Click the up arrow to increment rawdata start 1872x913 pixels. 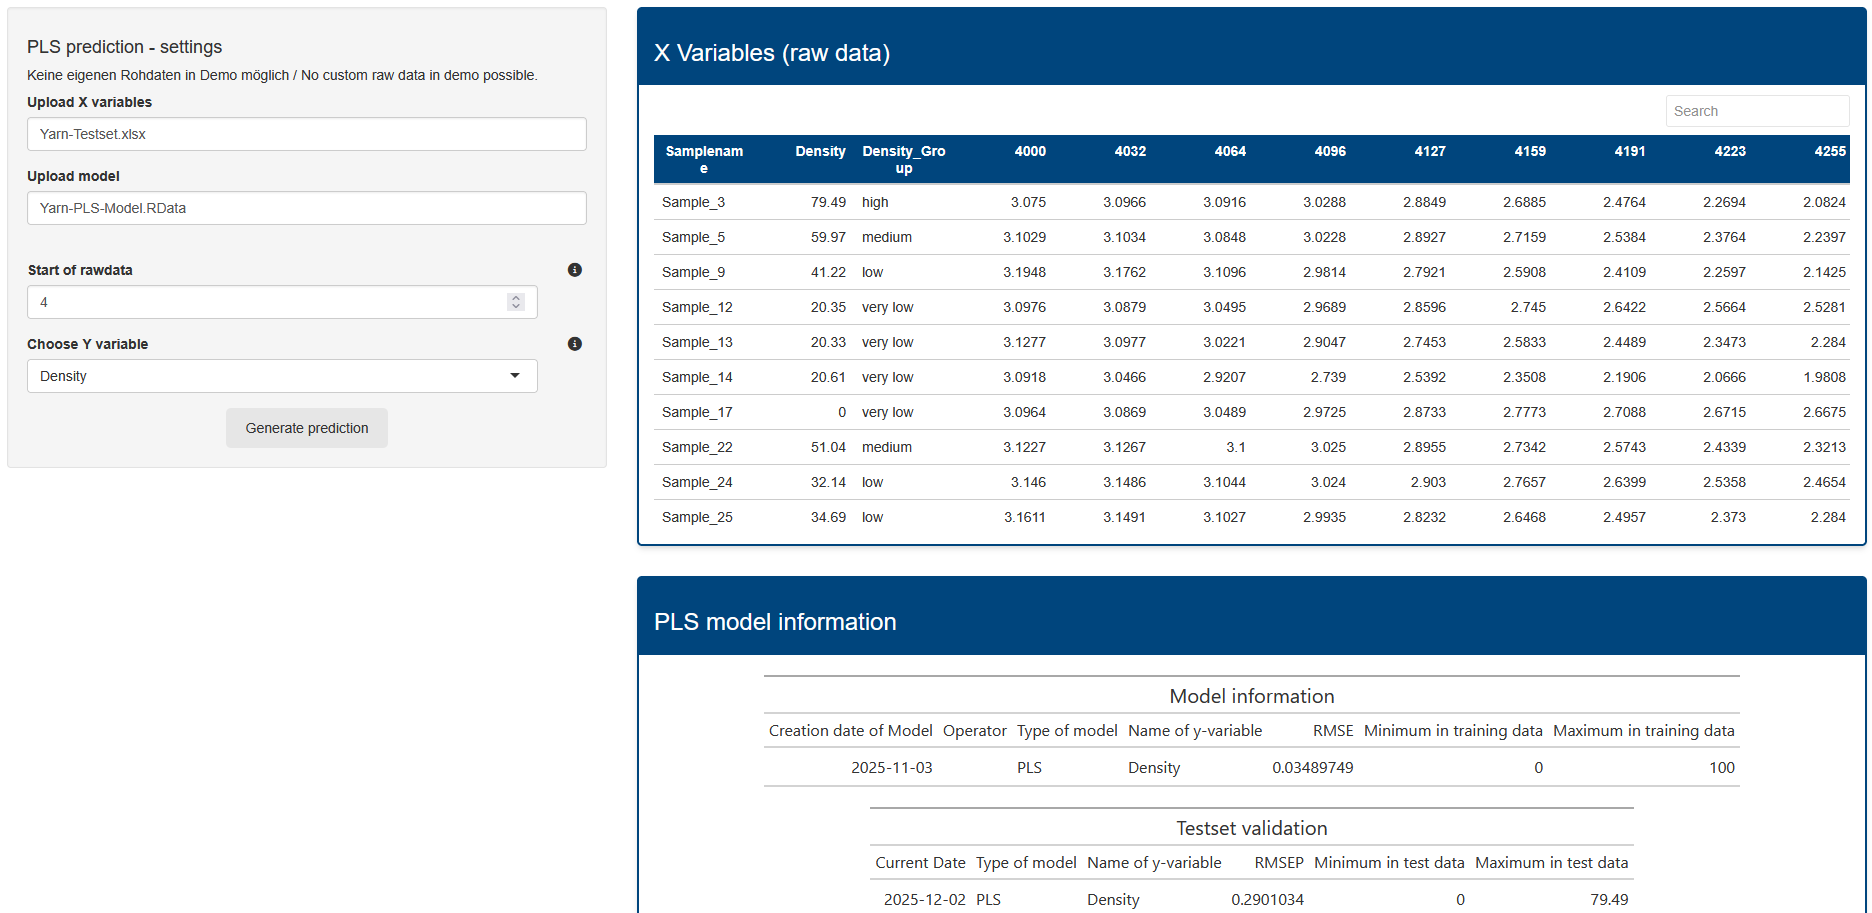(x=515, y=296)
